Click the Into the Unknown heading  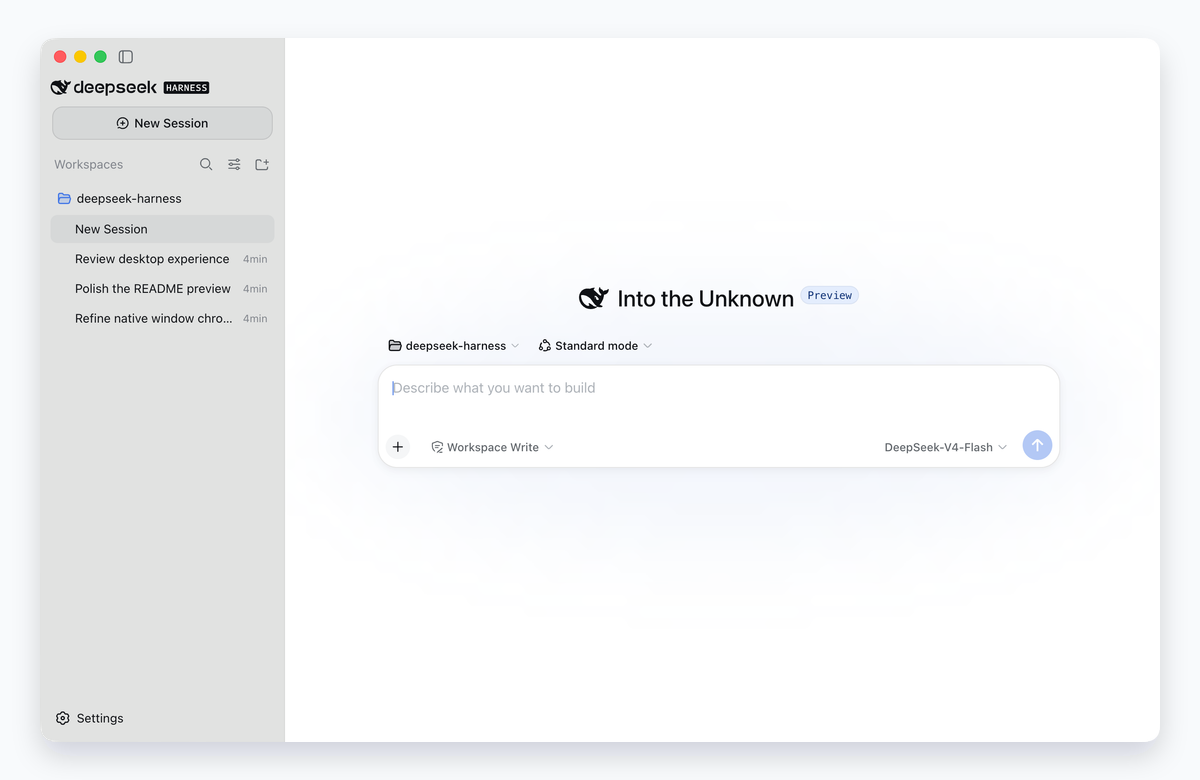coord(706,298)
